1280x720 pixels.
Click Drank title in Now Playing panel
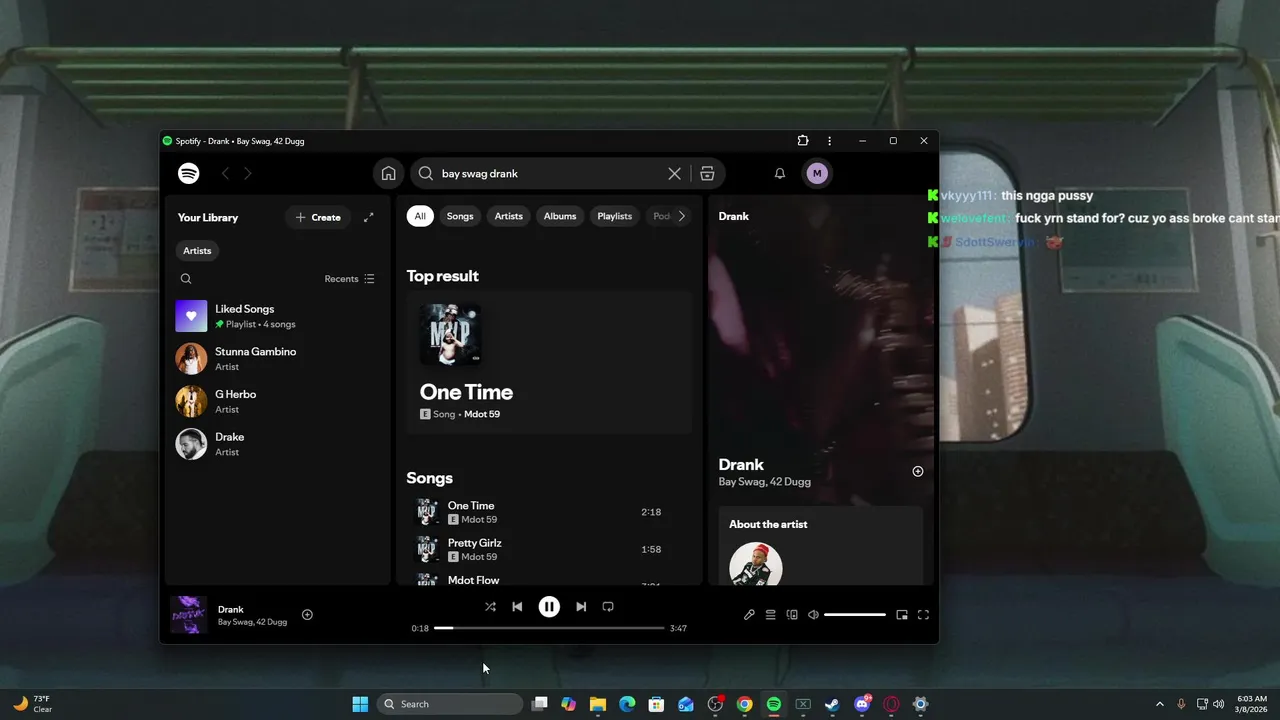(x=741, y=465)
